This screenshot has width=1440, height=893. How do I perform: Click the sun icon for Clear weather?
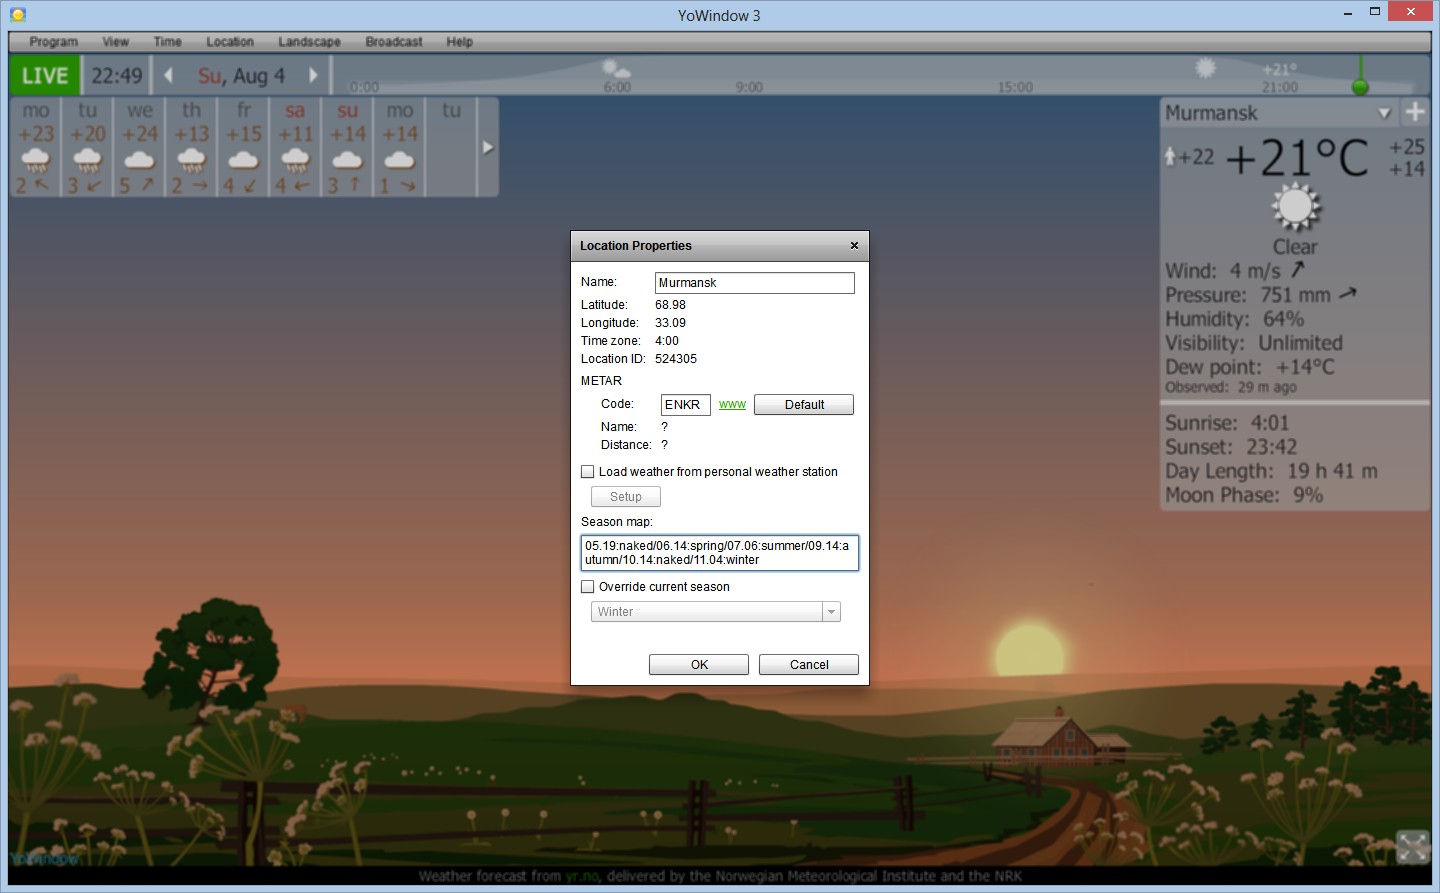(1295, 207)
